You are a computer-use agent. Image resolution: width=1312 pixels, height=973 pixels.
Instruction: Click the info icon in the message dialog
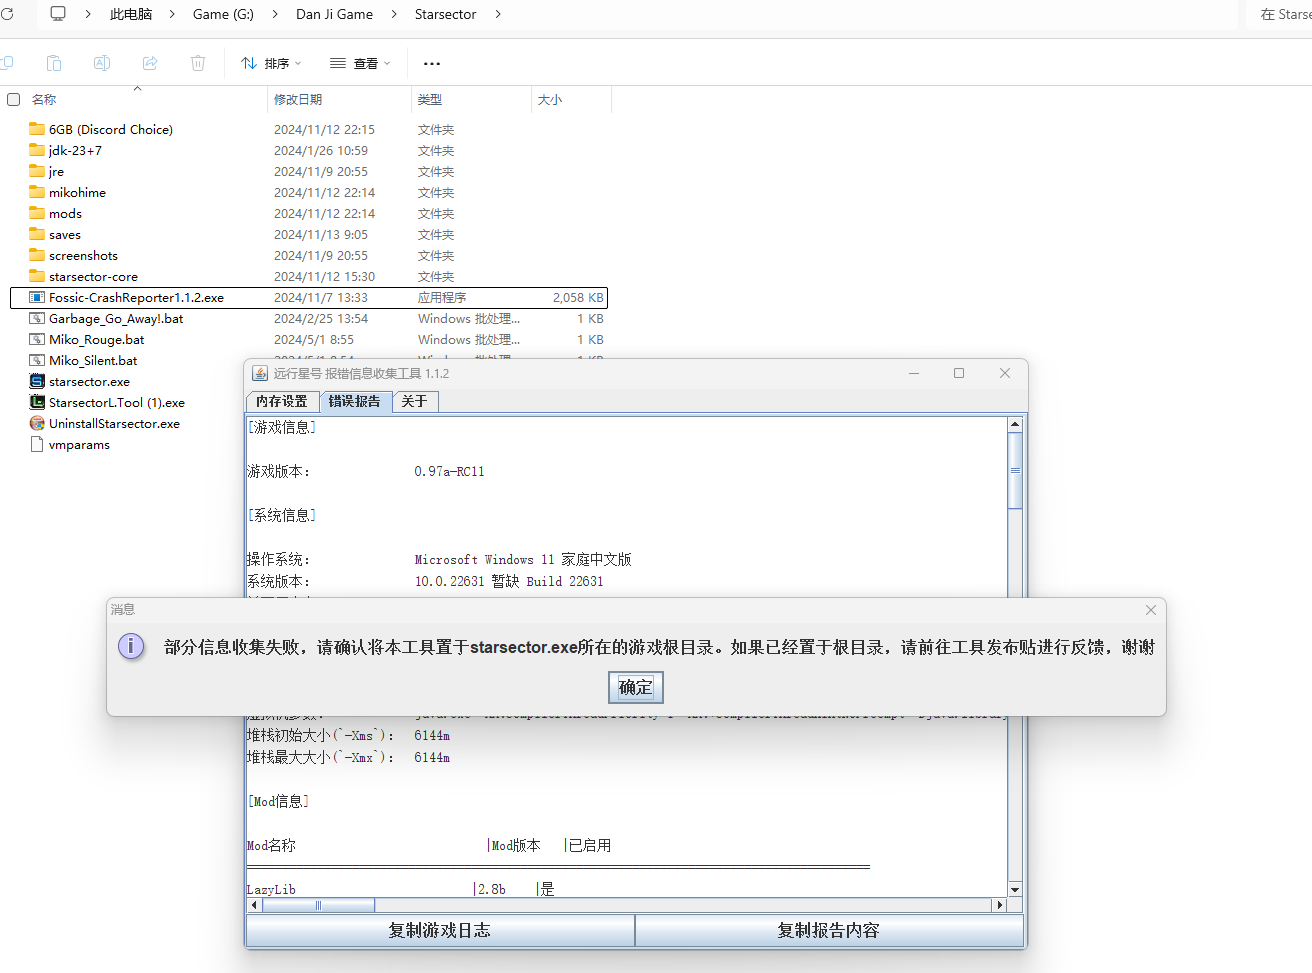pyautogui.click(x=131, y=646)
